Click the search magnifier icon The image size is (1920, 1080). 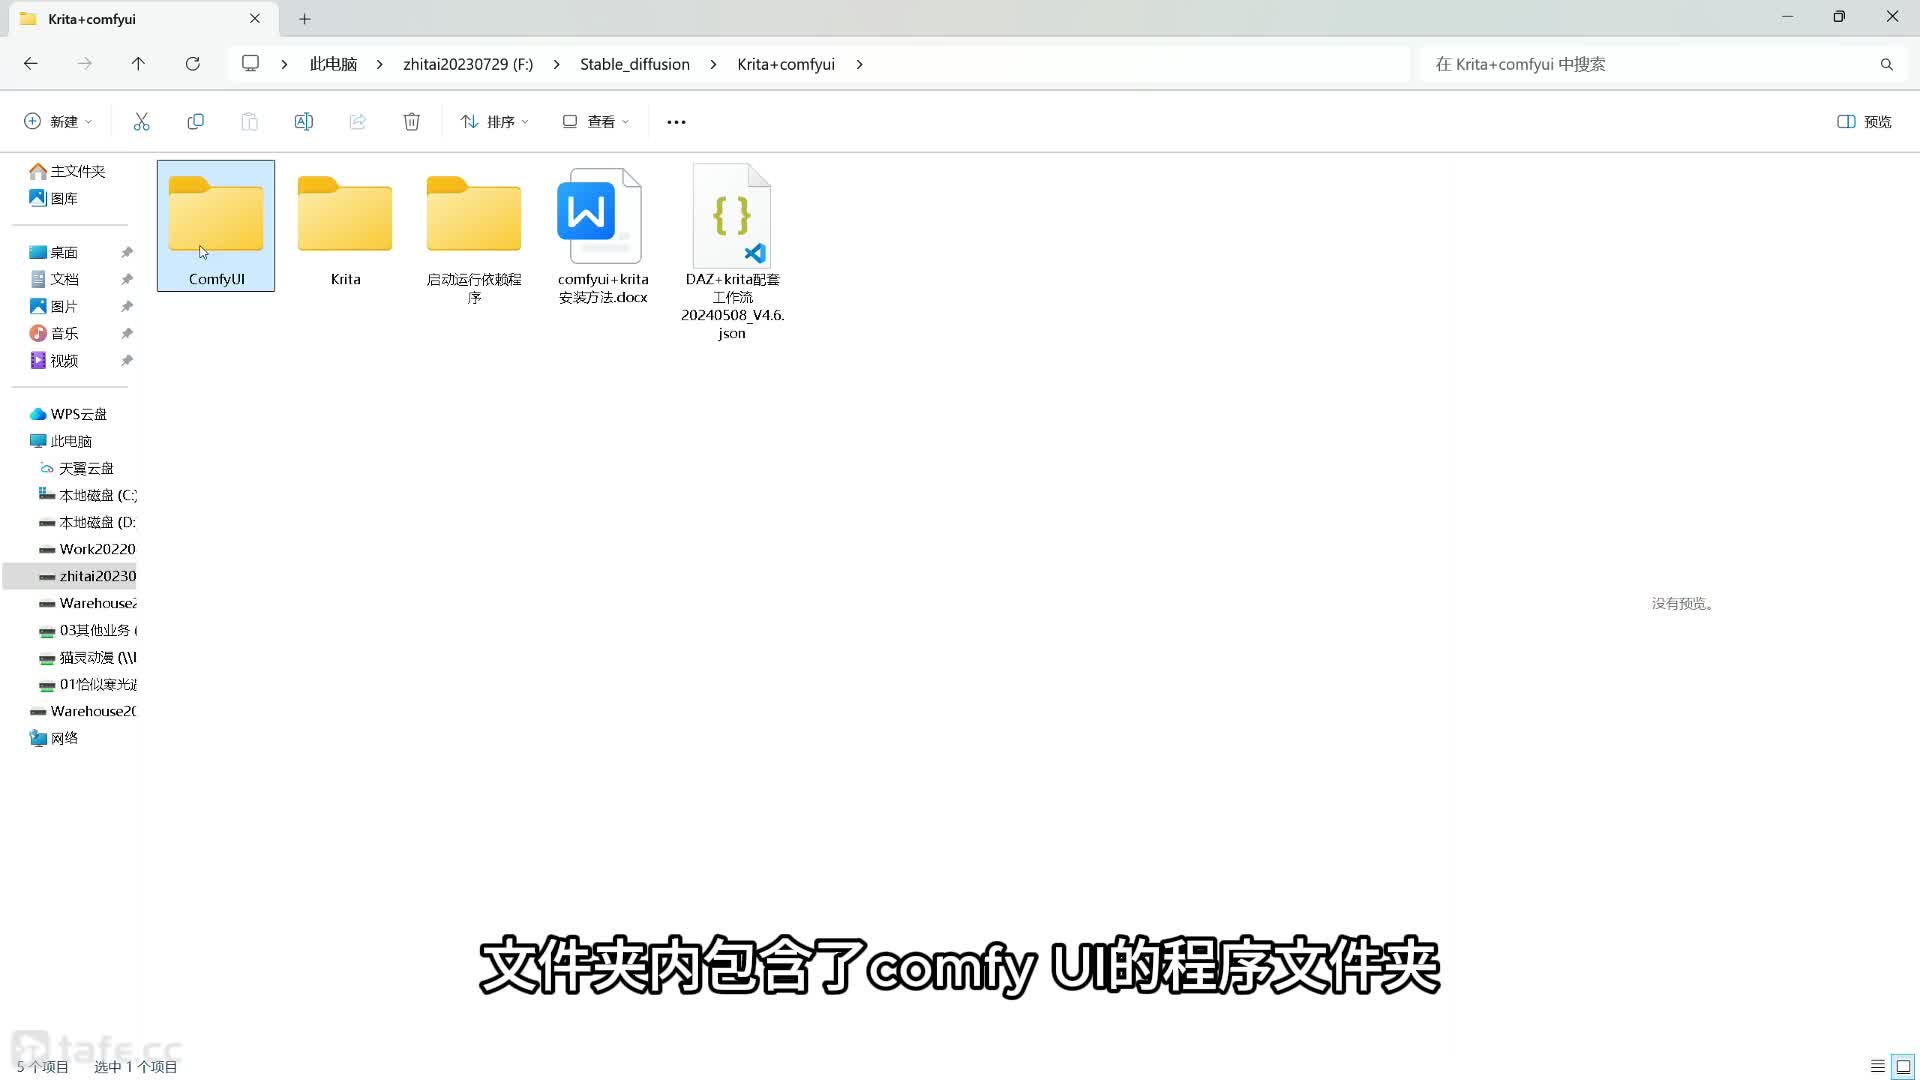tap(1886, 64)
